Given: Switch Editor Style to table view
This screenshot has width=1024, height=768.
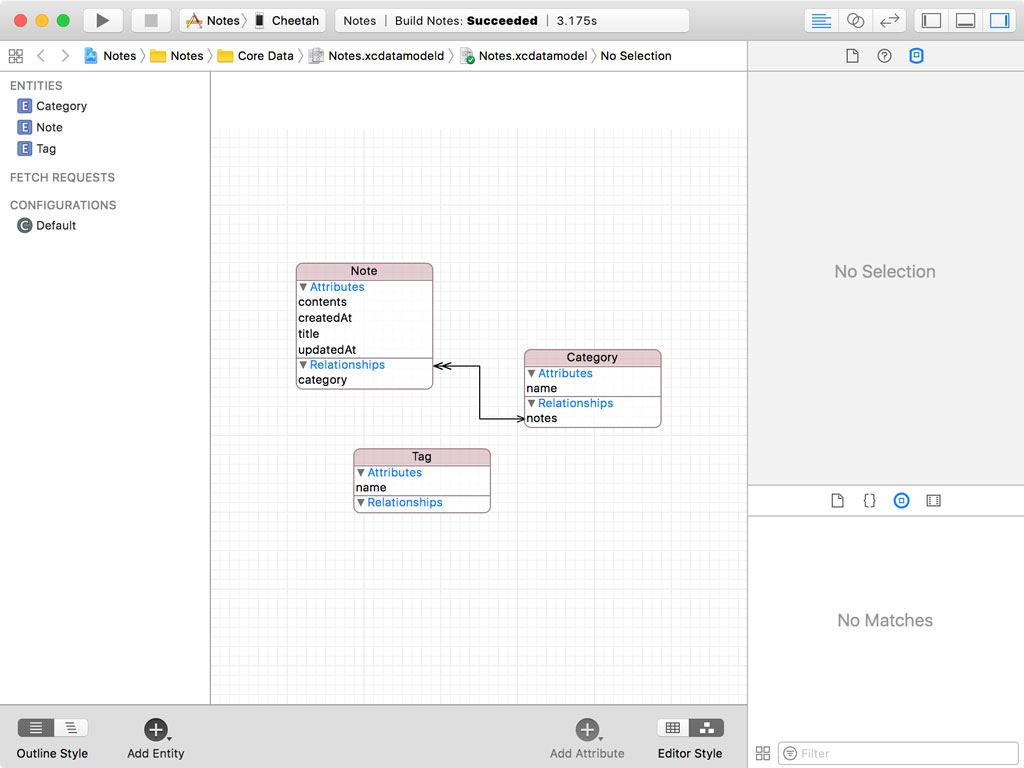Looking at the screenshot, I should click(x=673, y=728).
